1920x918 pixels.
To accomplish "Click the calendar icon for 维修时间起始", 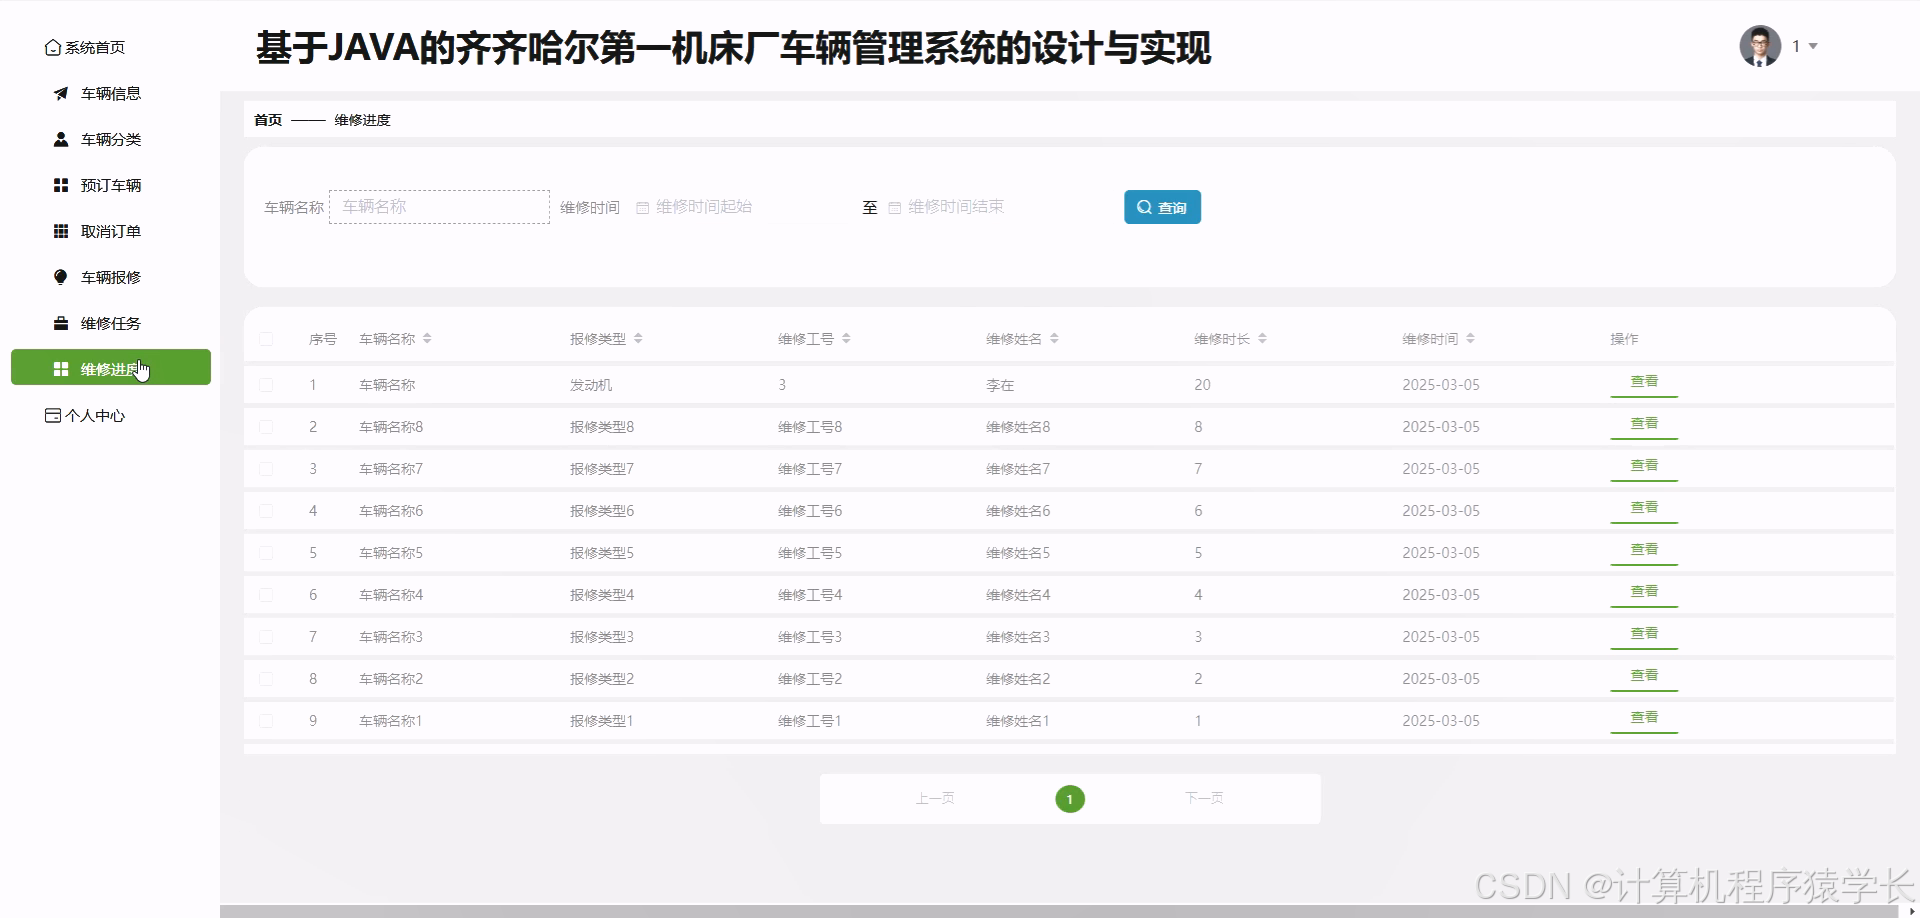I will click(642, 207).
